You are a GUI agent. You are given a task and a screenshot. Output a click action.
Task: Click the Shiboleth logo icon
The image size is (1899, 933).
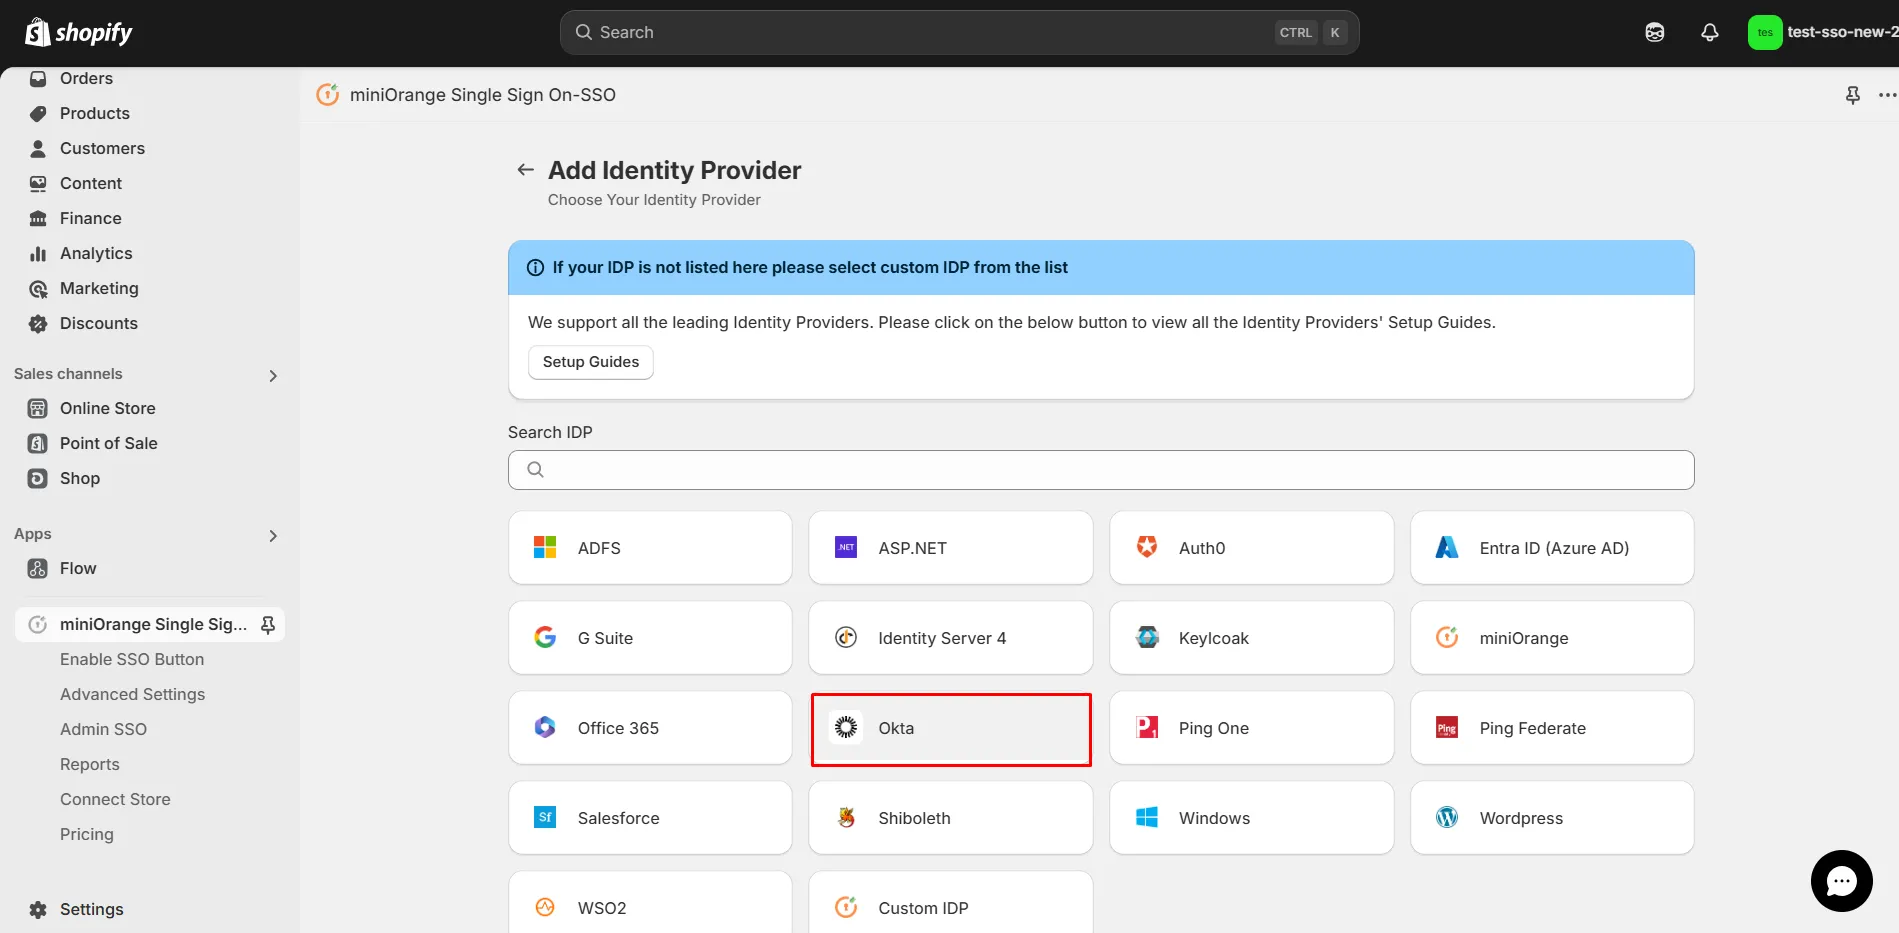pos(846,818)
